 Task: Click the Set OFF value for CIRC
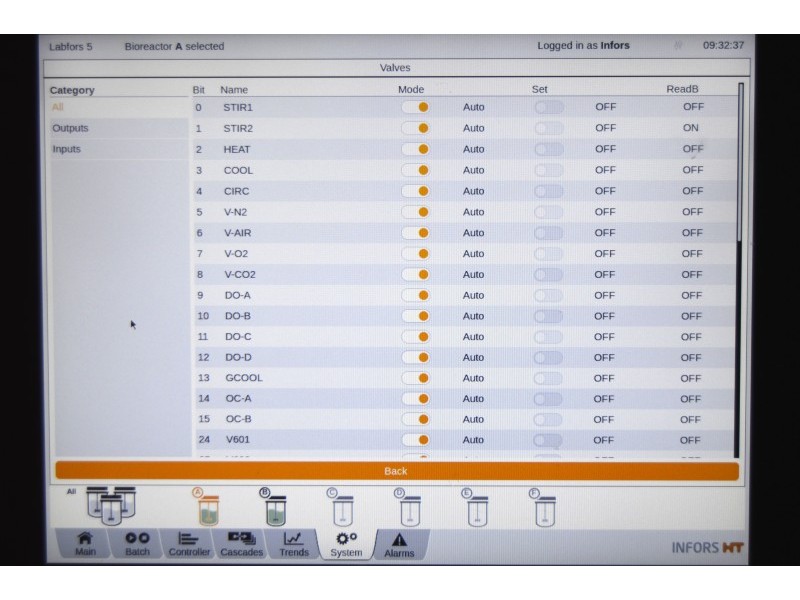point(605,191)
